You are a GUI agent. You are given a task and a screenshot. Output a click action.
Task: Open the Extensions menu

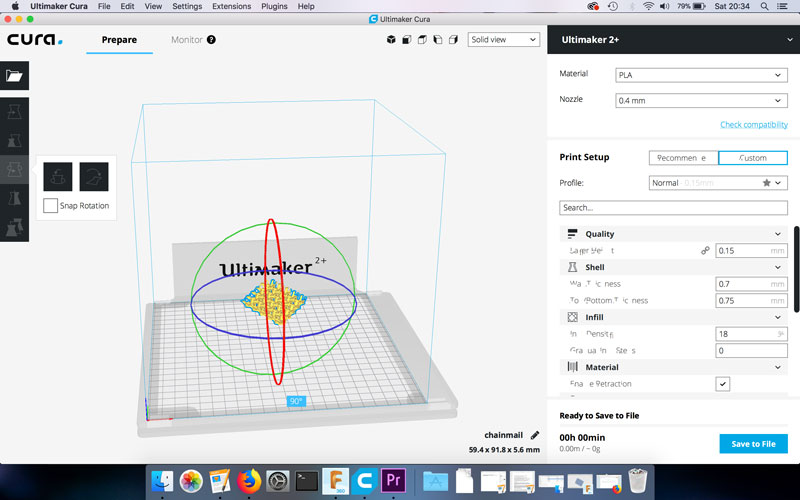pos(232,6)
